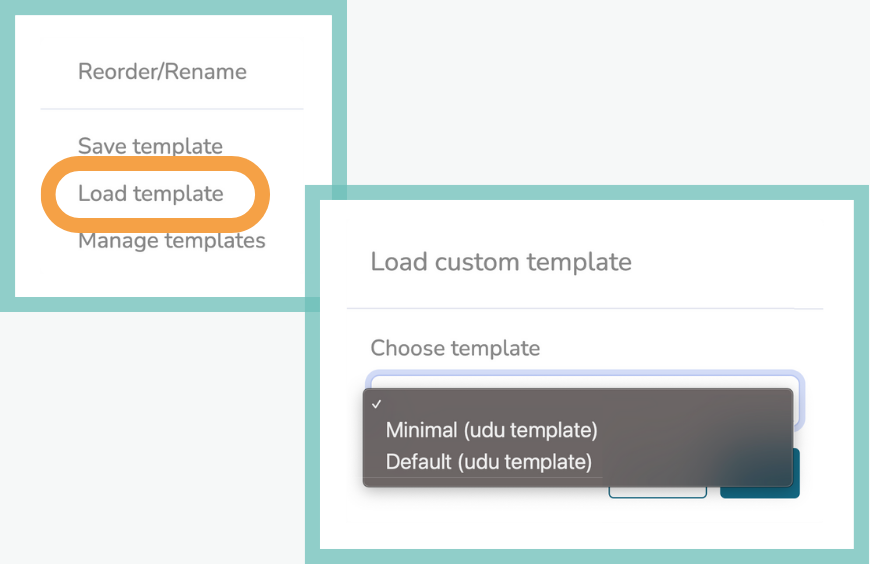Image resolution: width=870 pixels, height=564 pixels.
Task: Choose Save template from the menu
Action: click(x=150, y=146)
